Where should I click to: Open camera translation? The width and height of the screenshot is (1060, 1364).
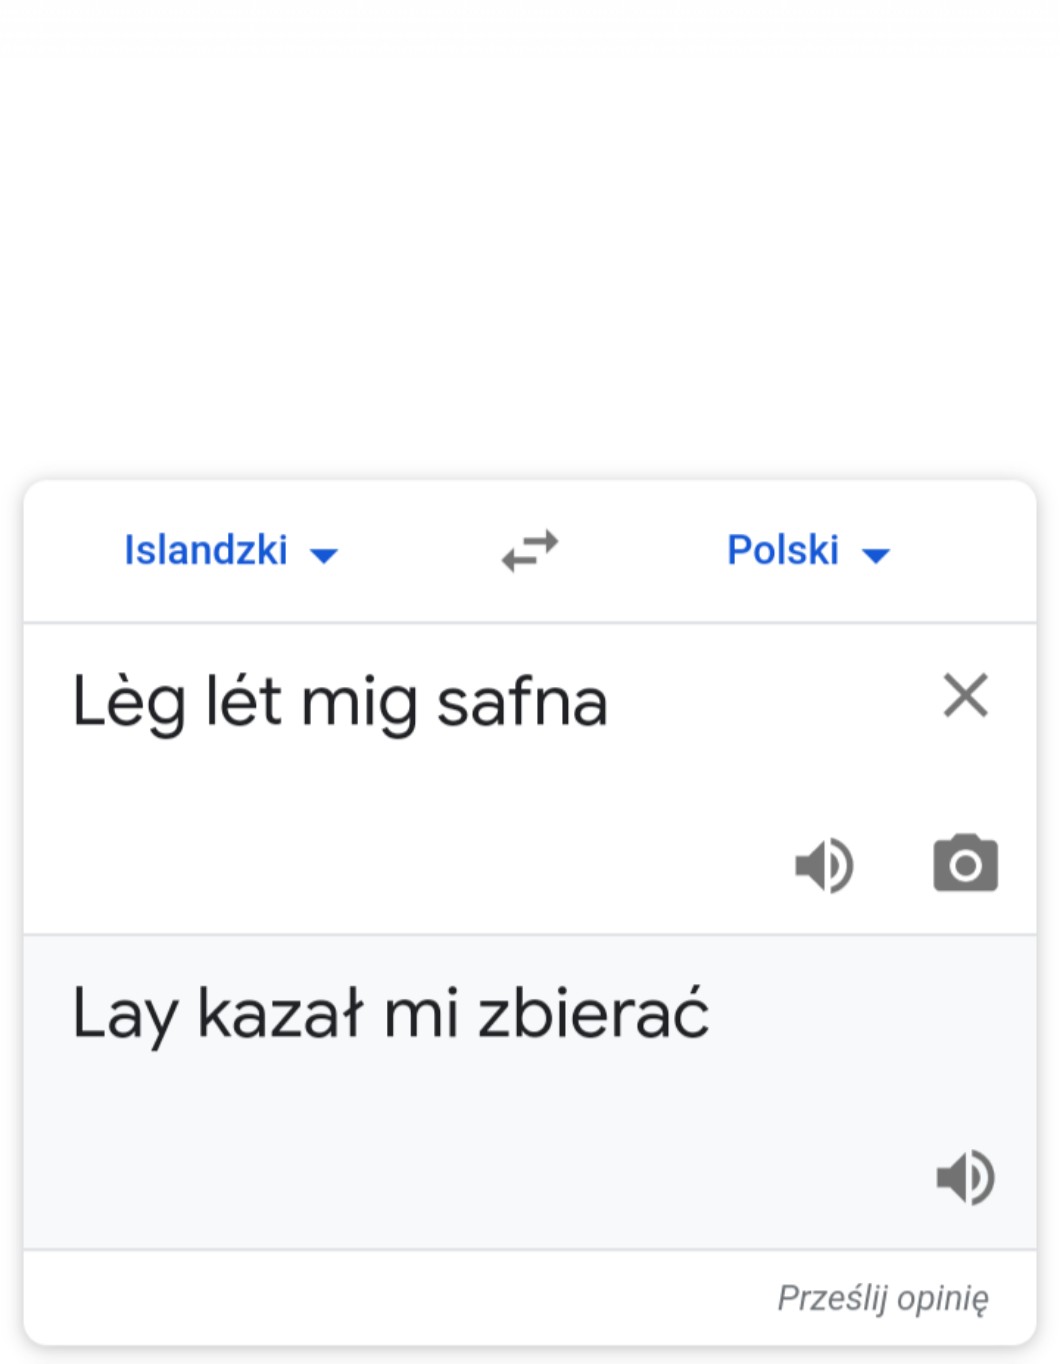965,864
